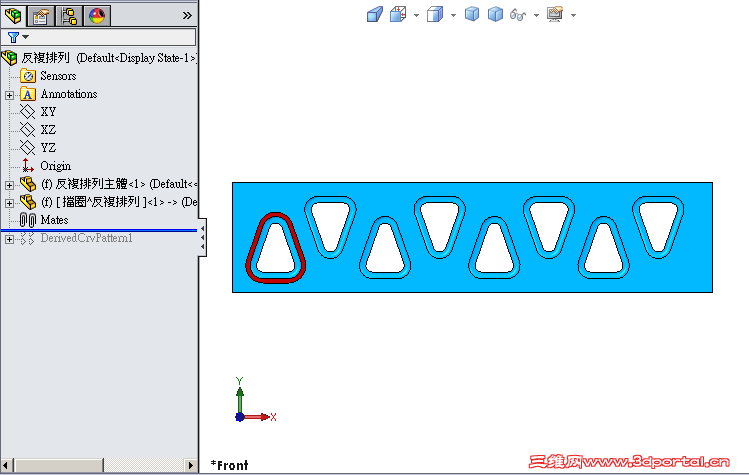Expand hidden manager tabs with double chevron
This screenshot has width=749, height=475.
tap(187, 15)
